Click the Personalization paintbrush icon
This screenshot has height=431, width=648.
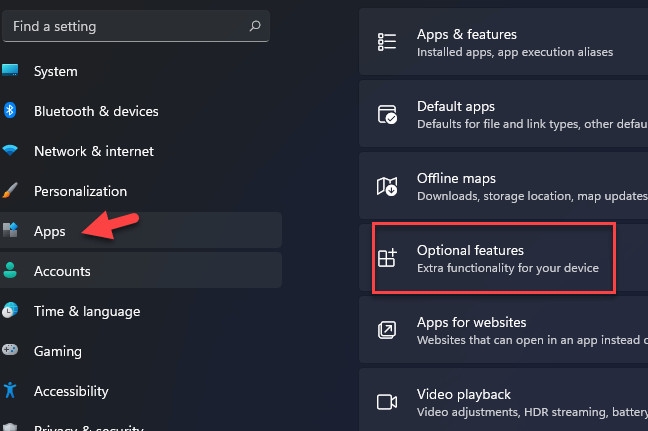[10, 190]
